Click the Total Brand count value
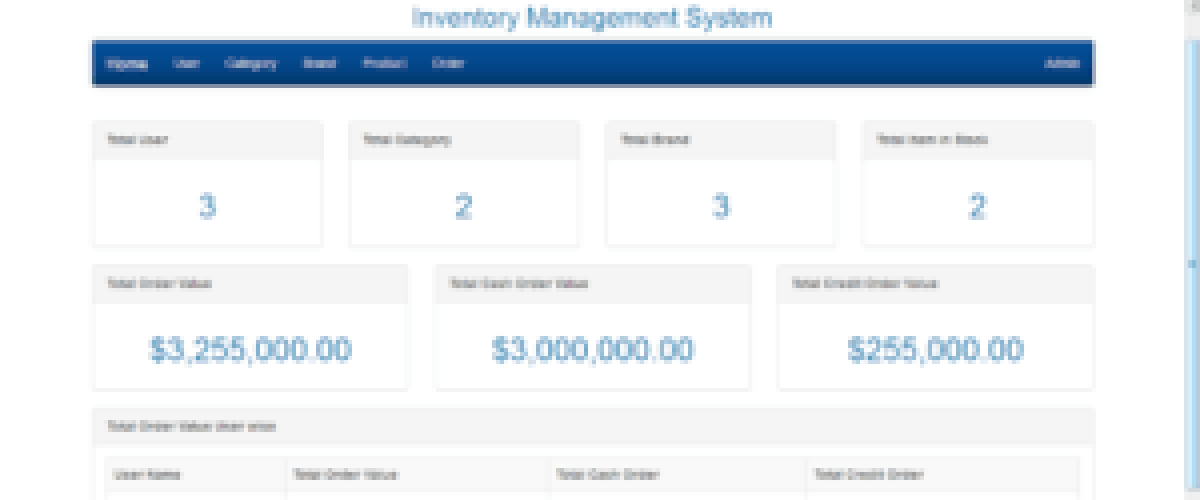Viewport: 1200px width, 500px height. pos(721,207)
